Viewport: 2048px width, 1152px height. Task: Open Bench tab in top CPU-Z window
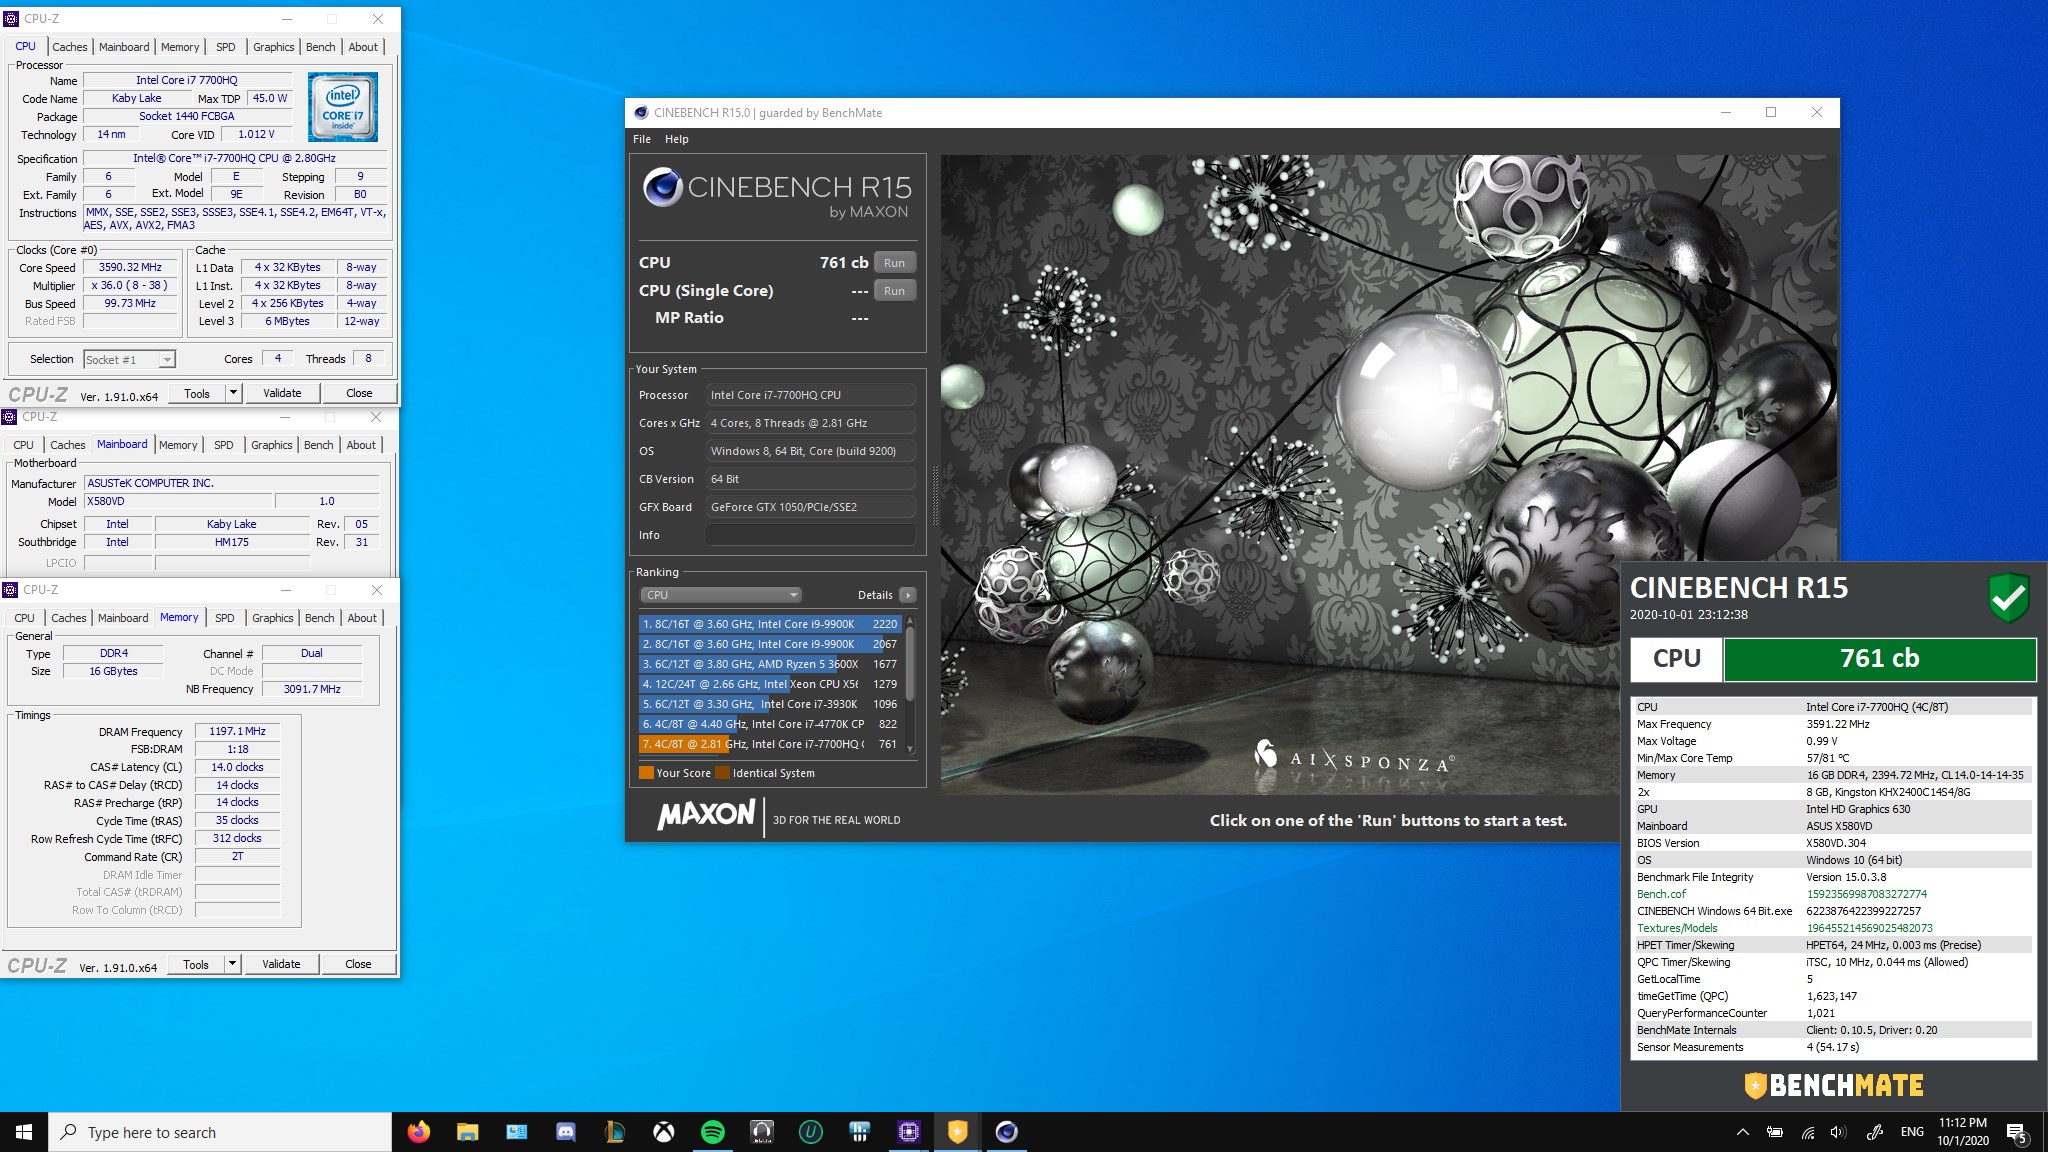(321, 47)
